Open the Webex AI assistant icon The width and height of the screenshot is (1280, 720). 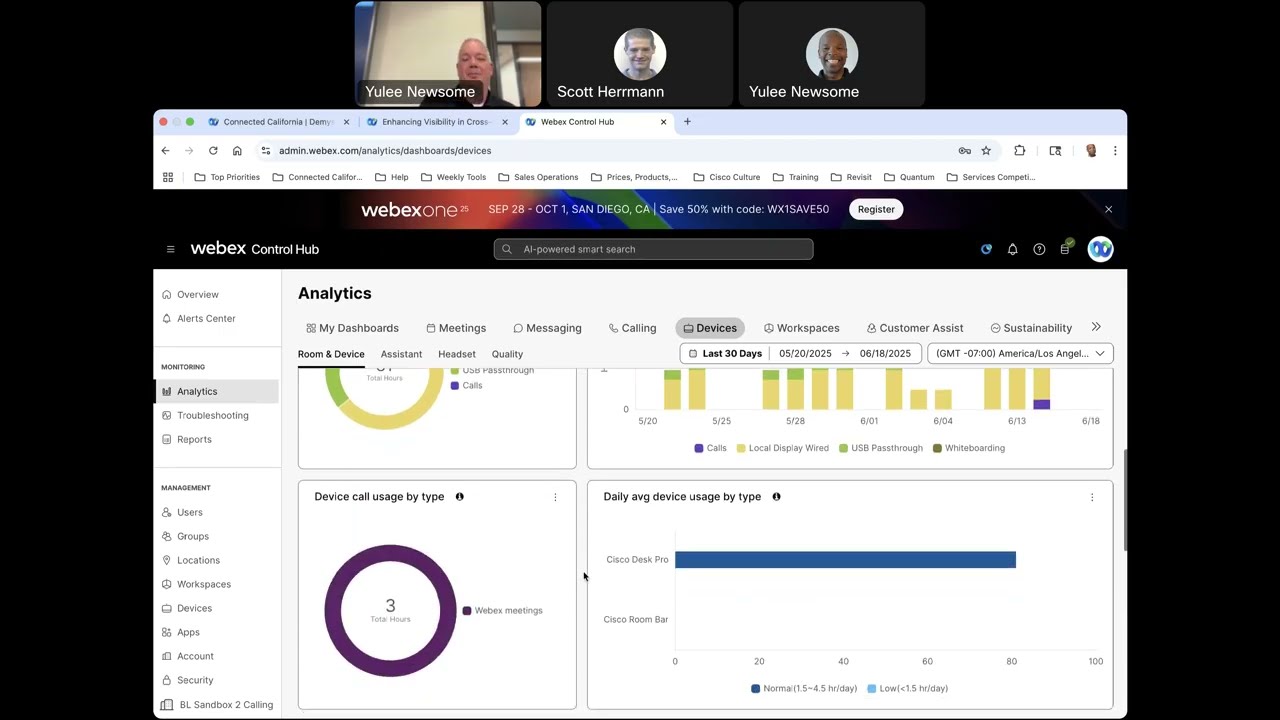986,249
